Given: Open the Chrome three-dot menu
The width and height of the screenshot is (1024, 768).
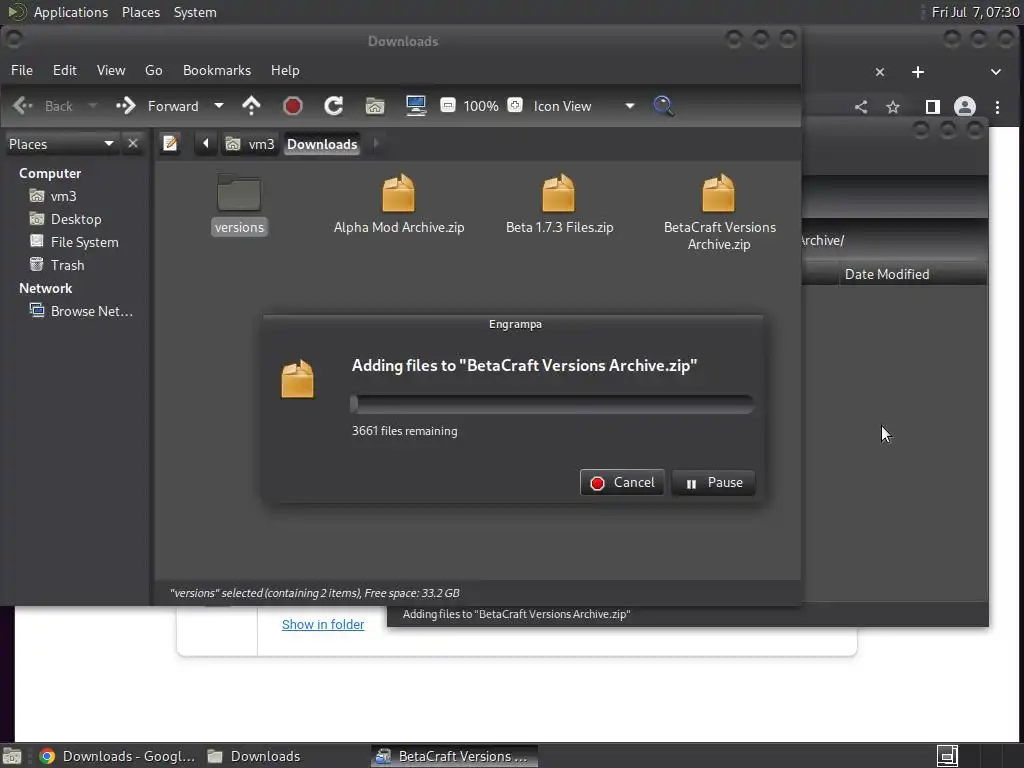Looking at the screenshot, I should (x=997, y=106).
